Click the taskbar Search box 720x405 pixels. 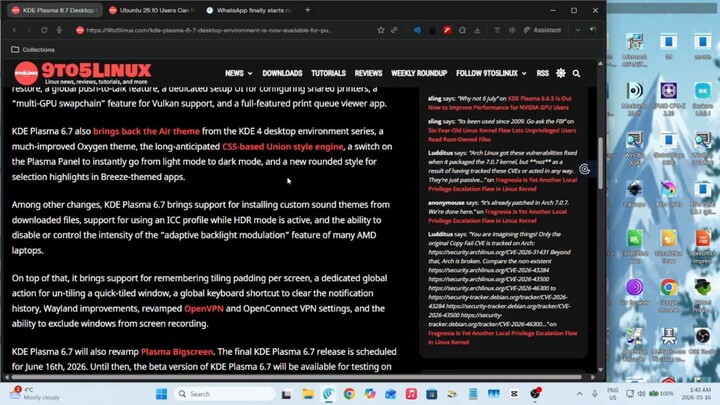pos(225,394)
